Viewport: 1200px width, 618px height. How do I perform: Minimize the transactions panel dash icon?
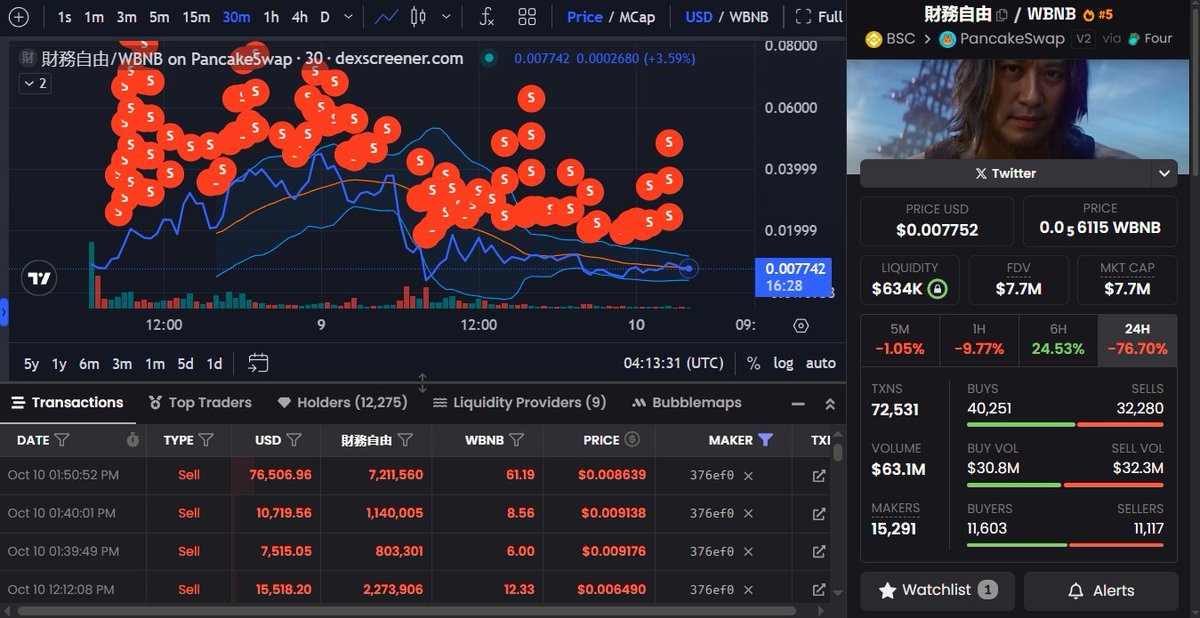(x=798, y=403)
